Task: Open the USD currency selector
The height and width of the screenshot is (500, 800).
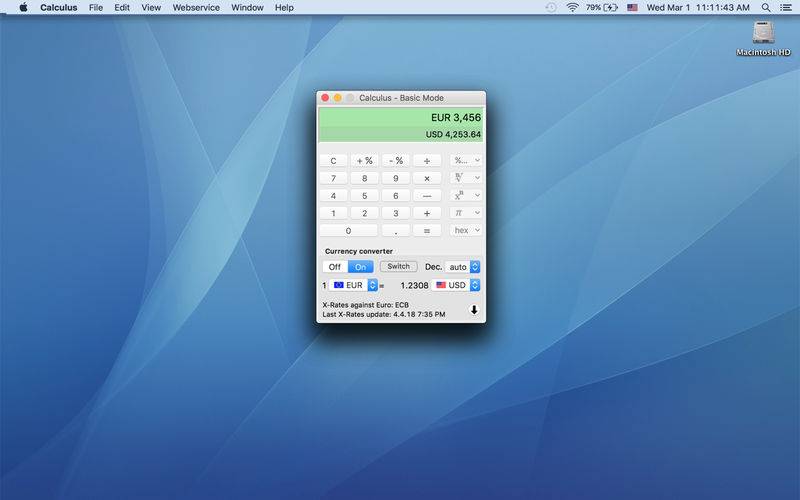Action: [x=456, y=285]
